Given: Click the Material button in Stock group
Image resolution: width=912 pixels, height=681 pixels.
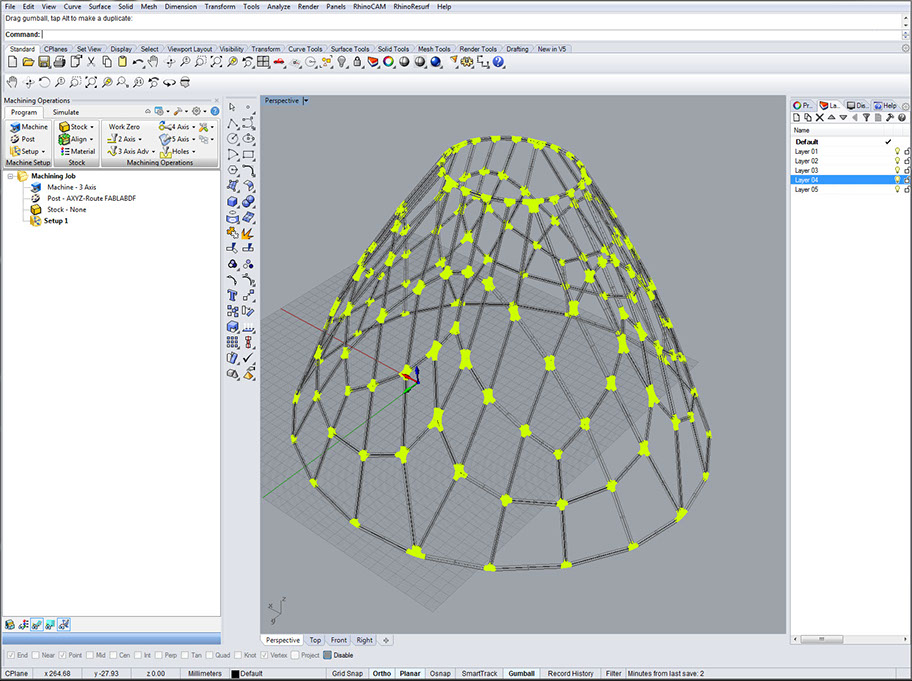Looking at the screenshot, I should coord(77,152).
